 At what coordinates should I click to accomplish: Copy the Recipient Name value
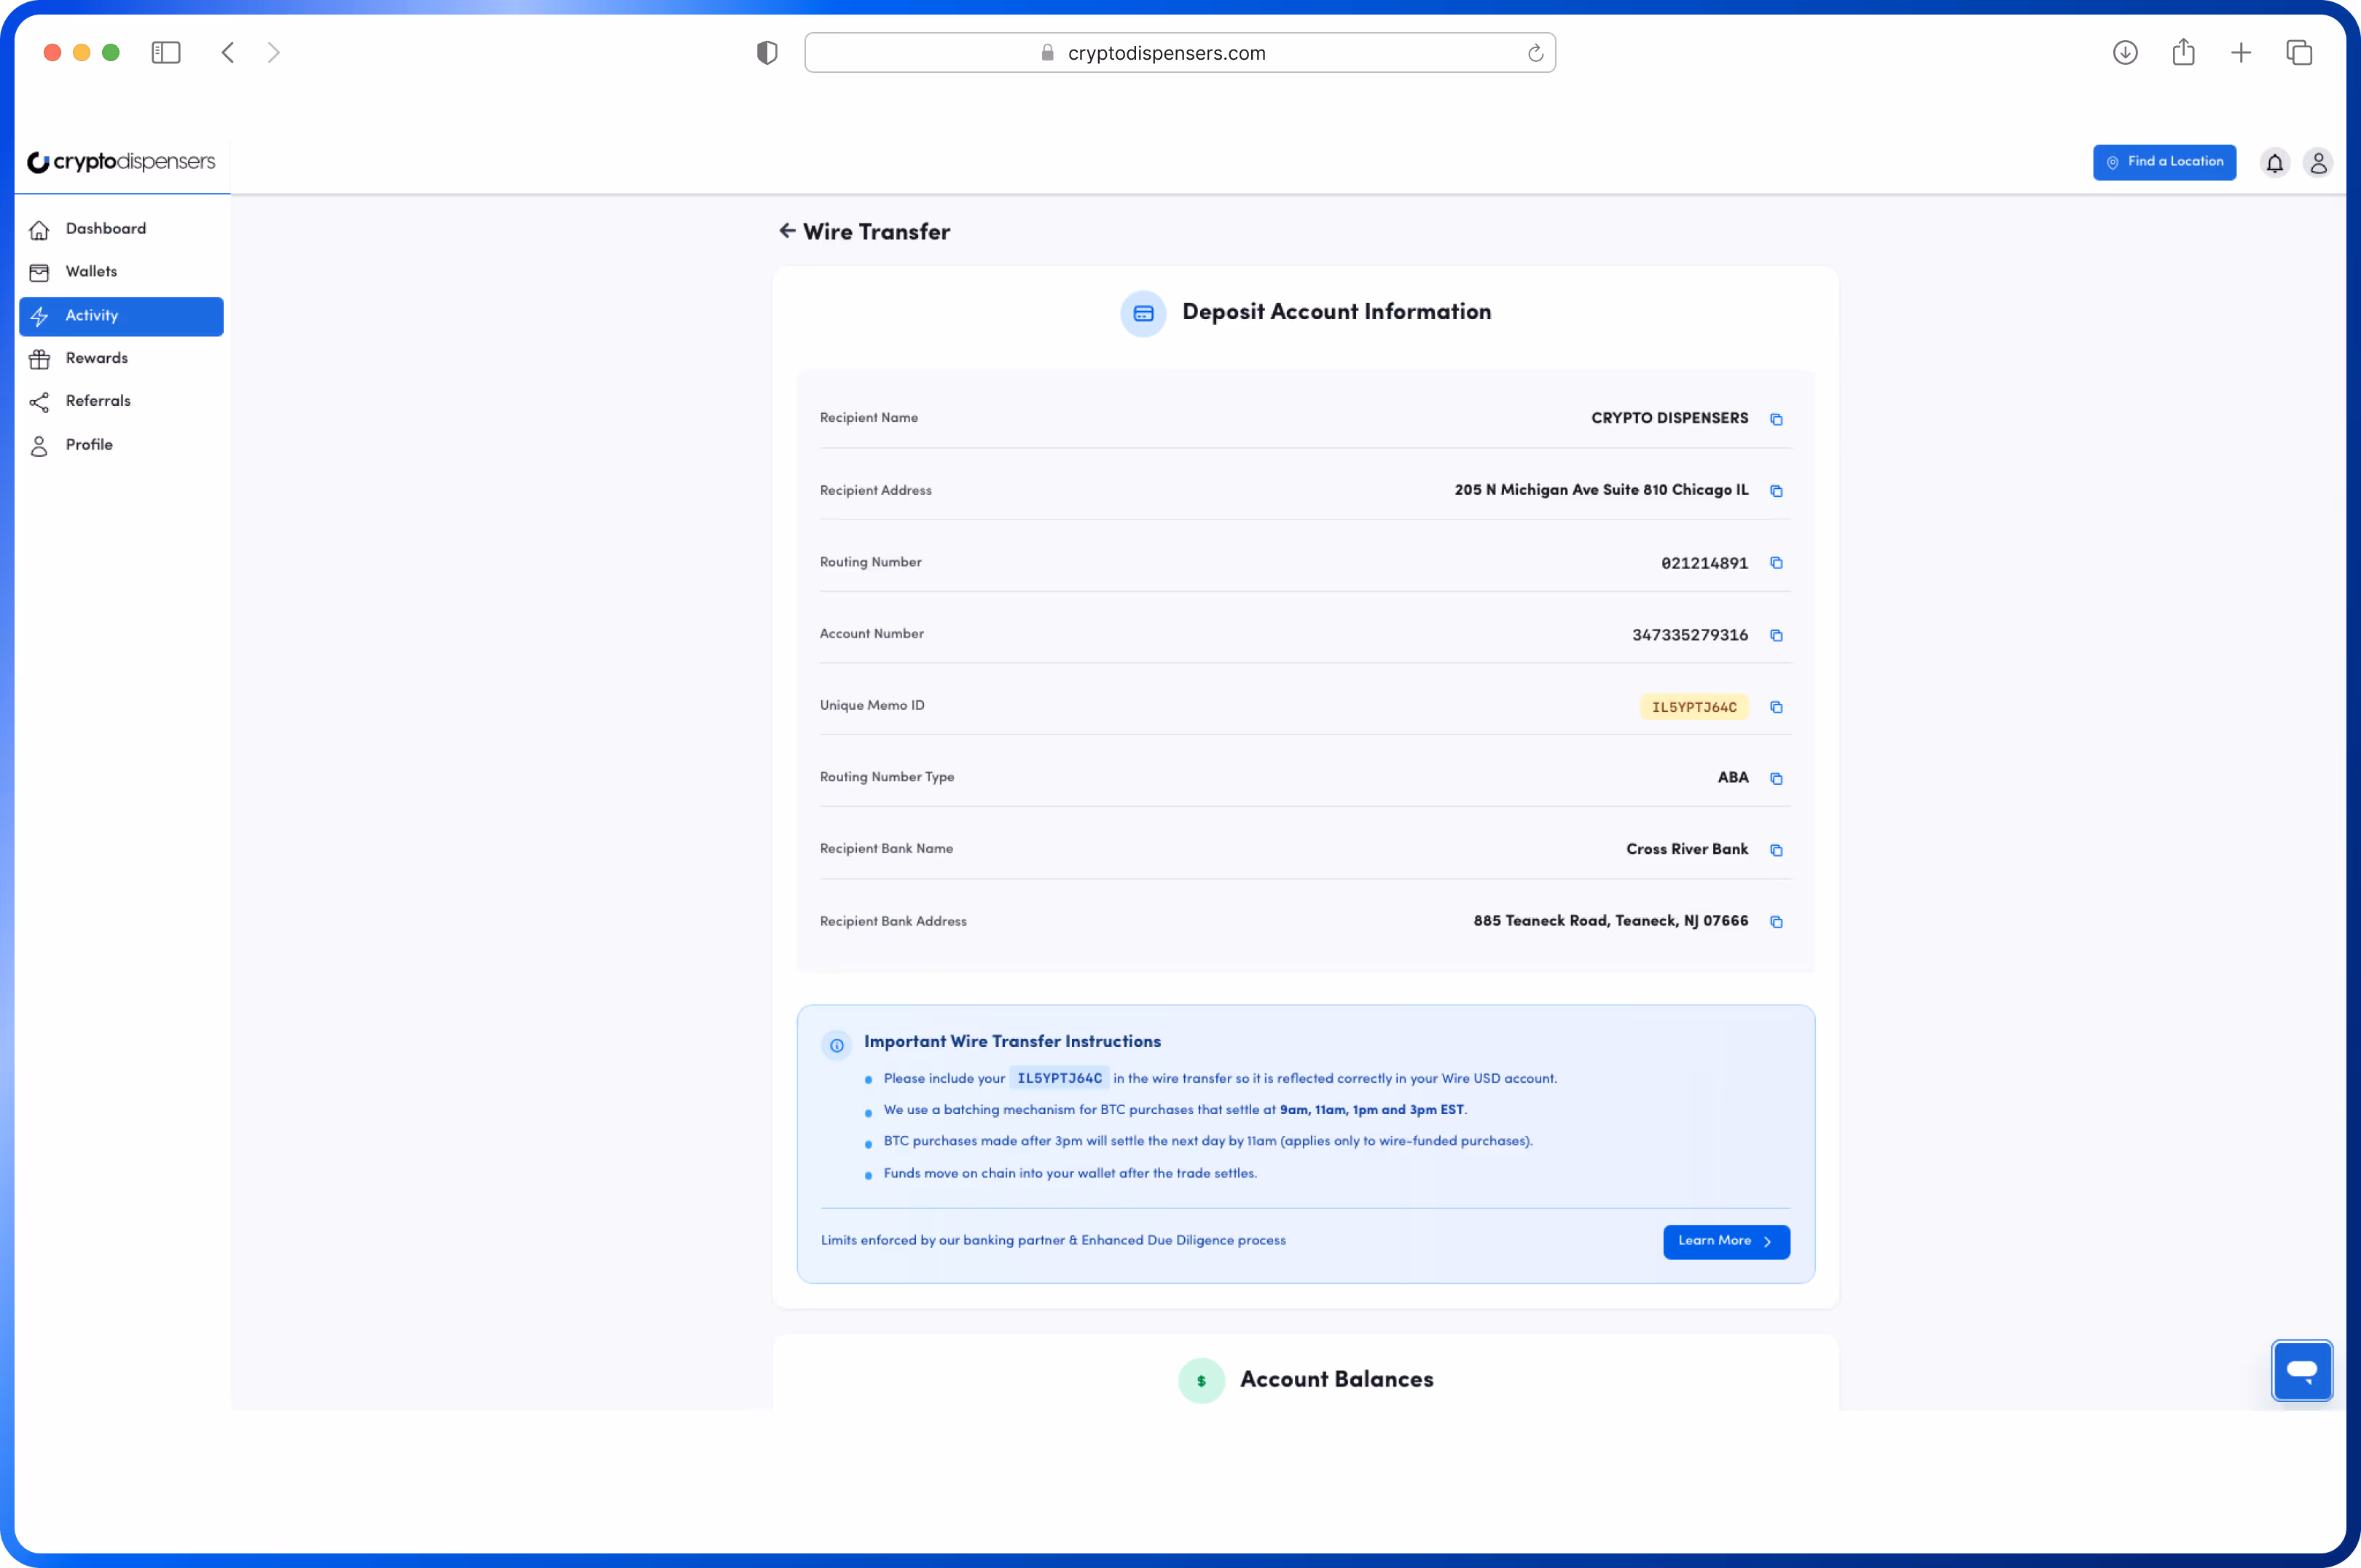click(1776, 419)
